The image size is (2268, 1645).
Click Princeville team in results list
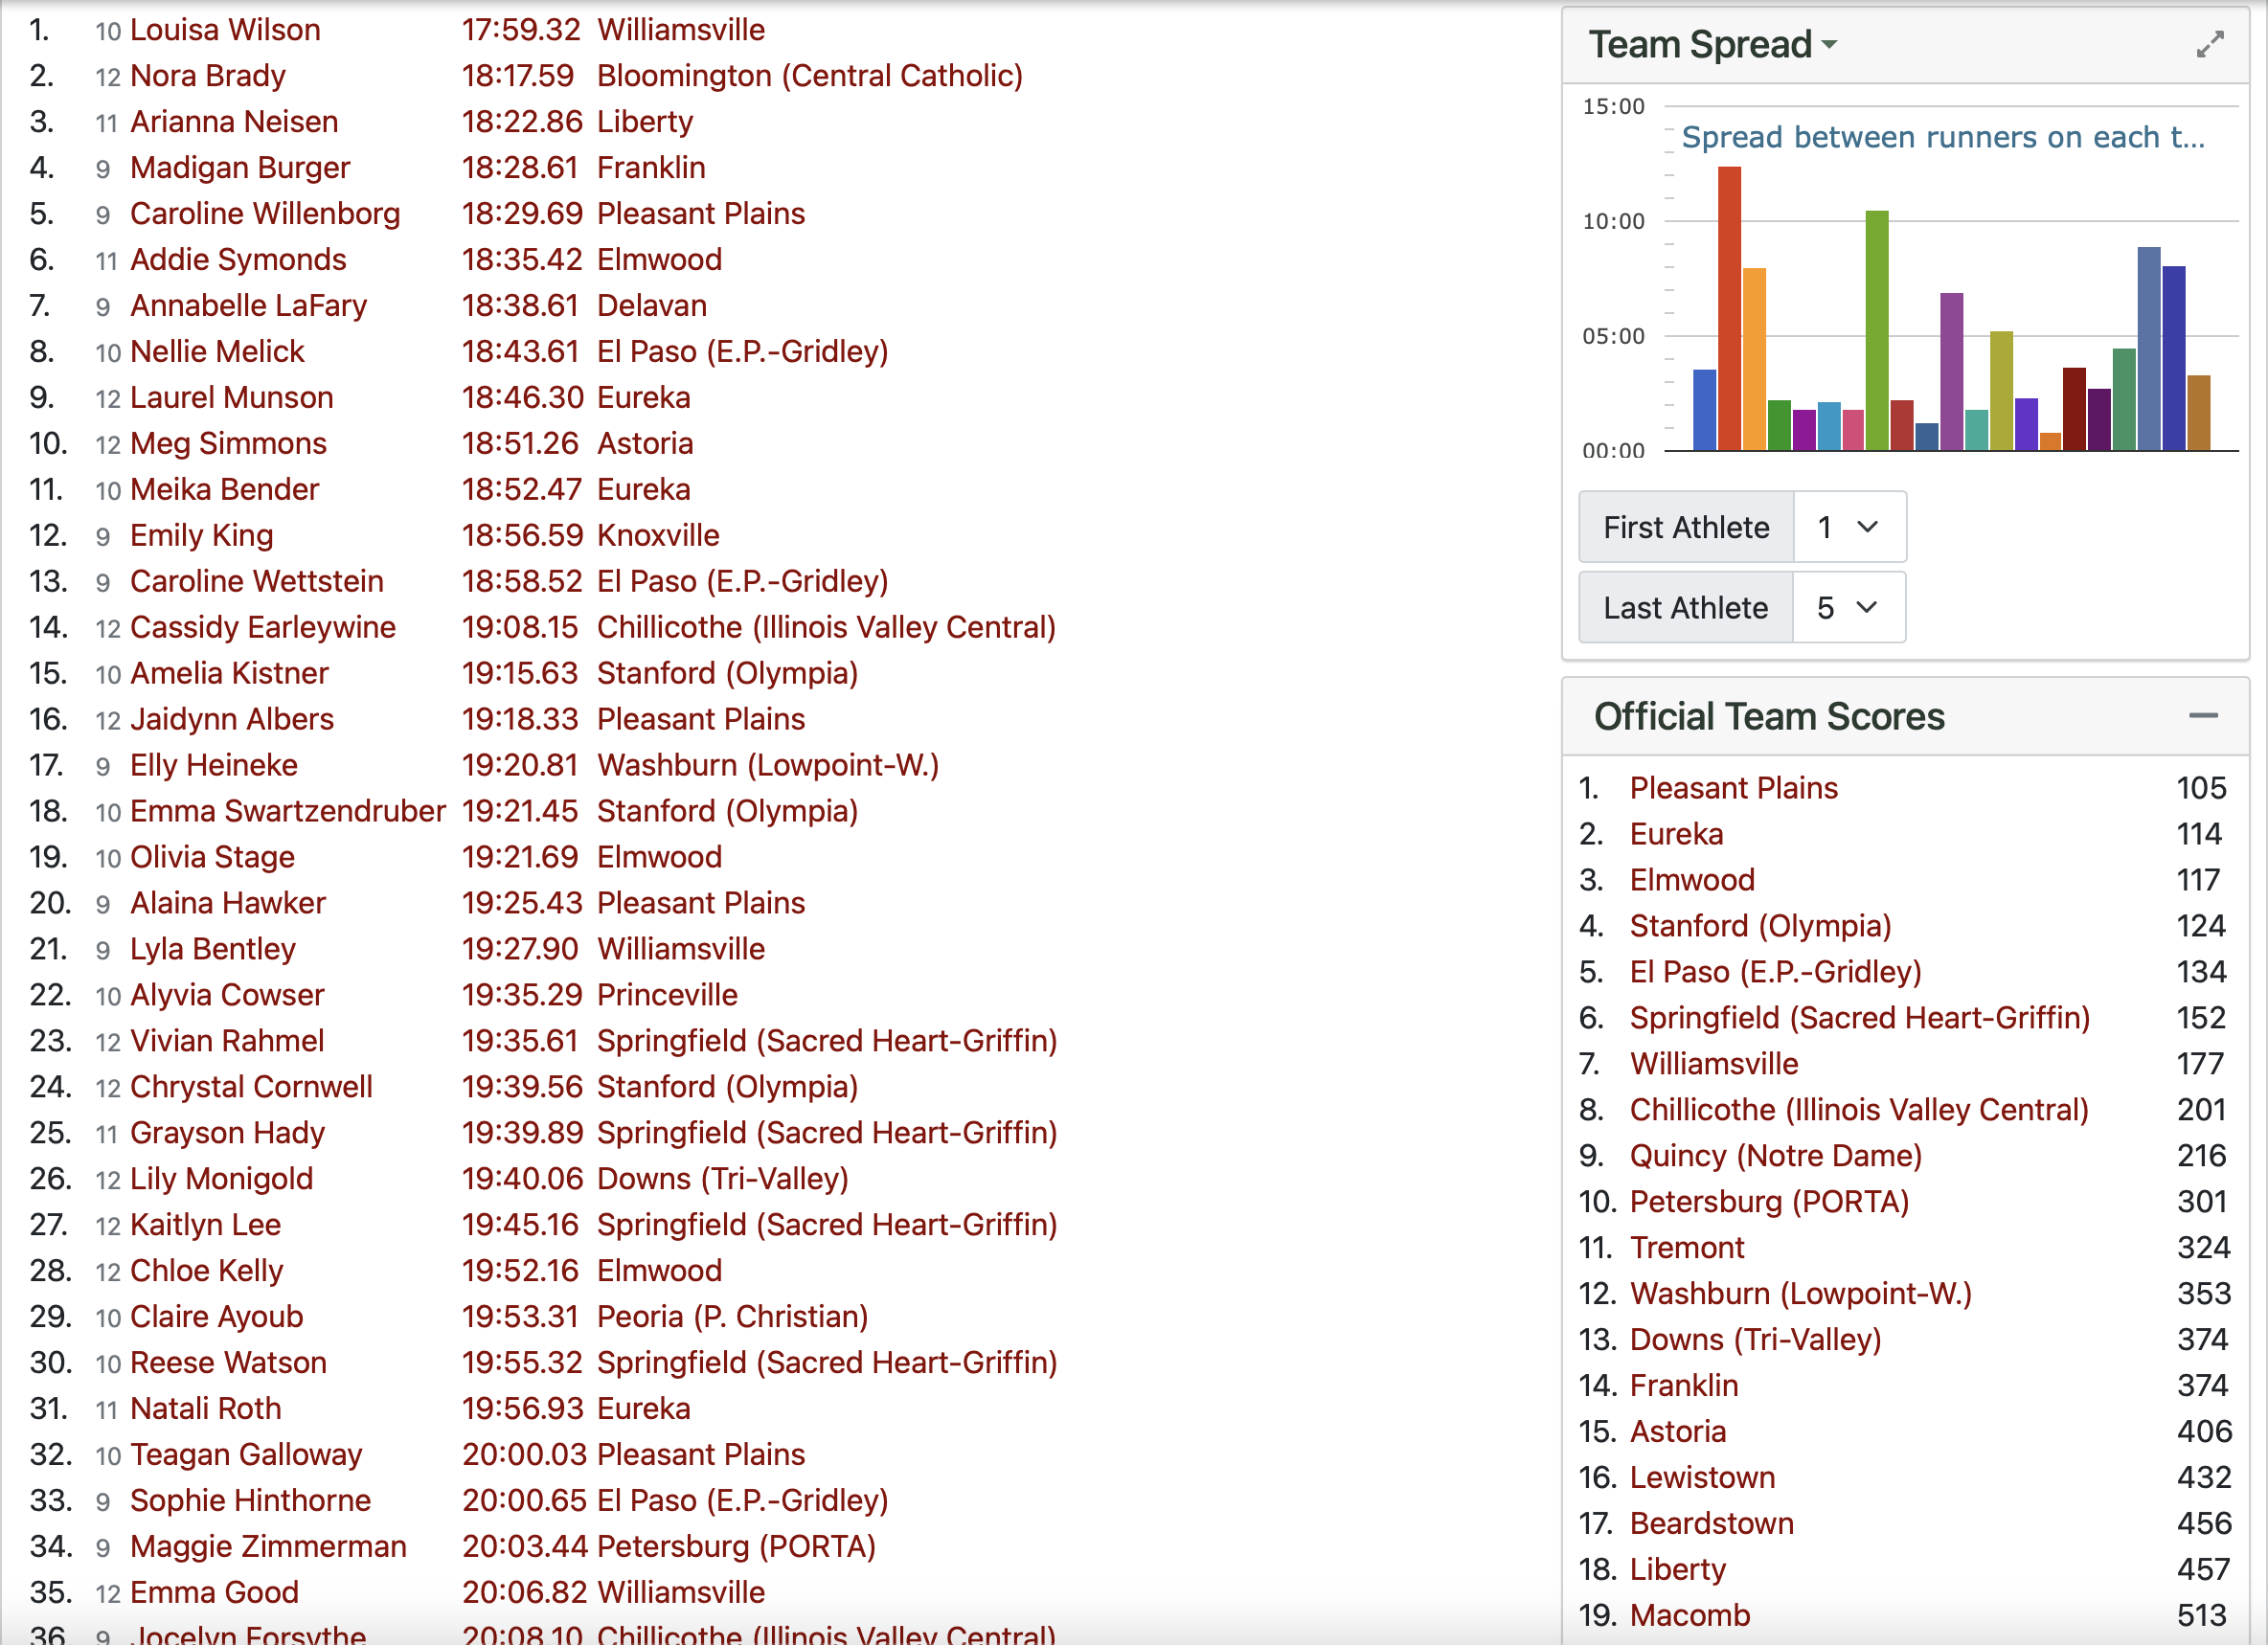click(667, 996)
